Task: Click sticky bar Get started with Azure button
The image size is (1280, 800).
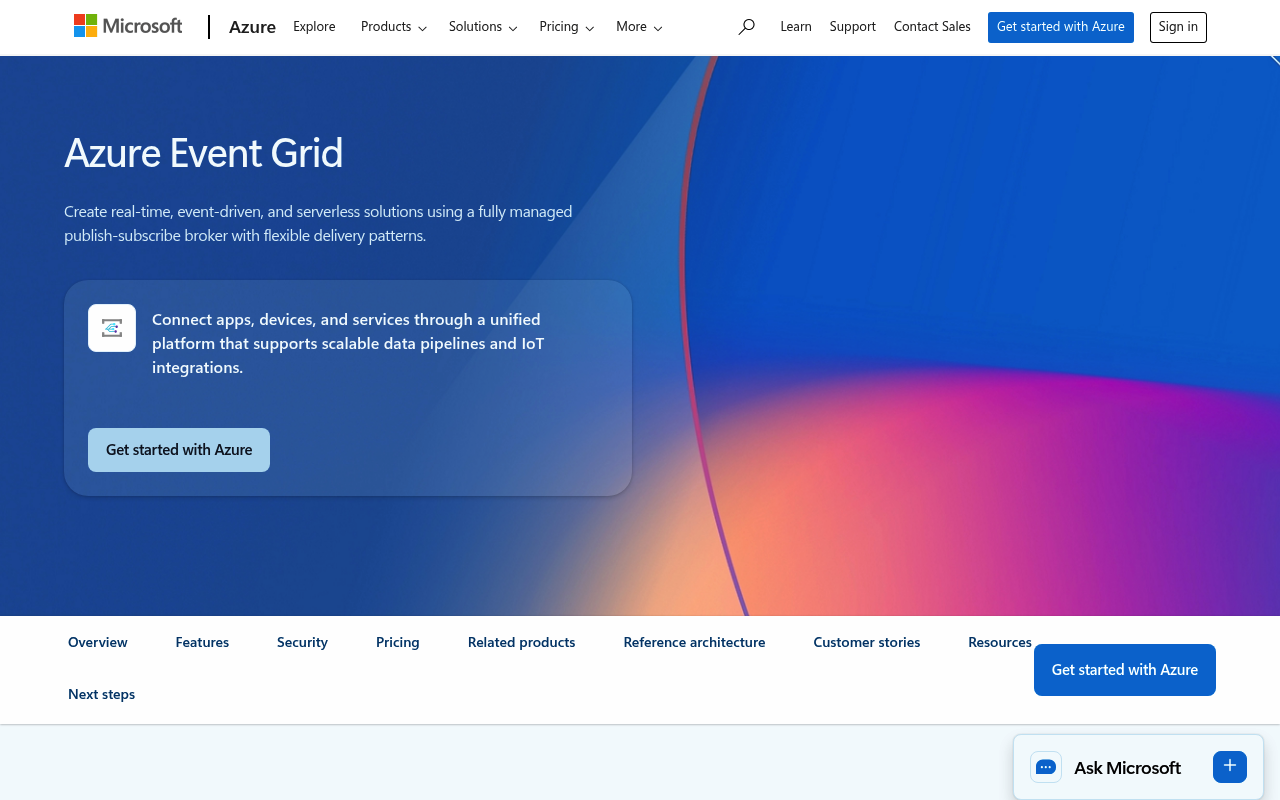Action: click(1125, 670)
